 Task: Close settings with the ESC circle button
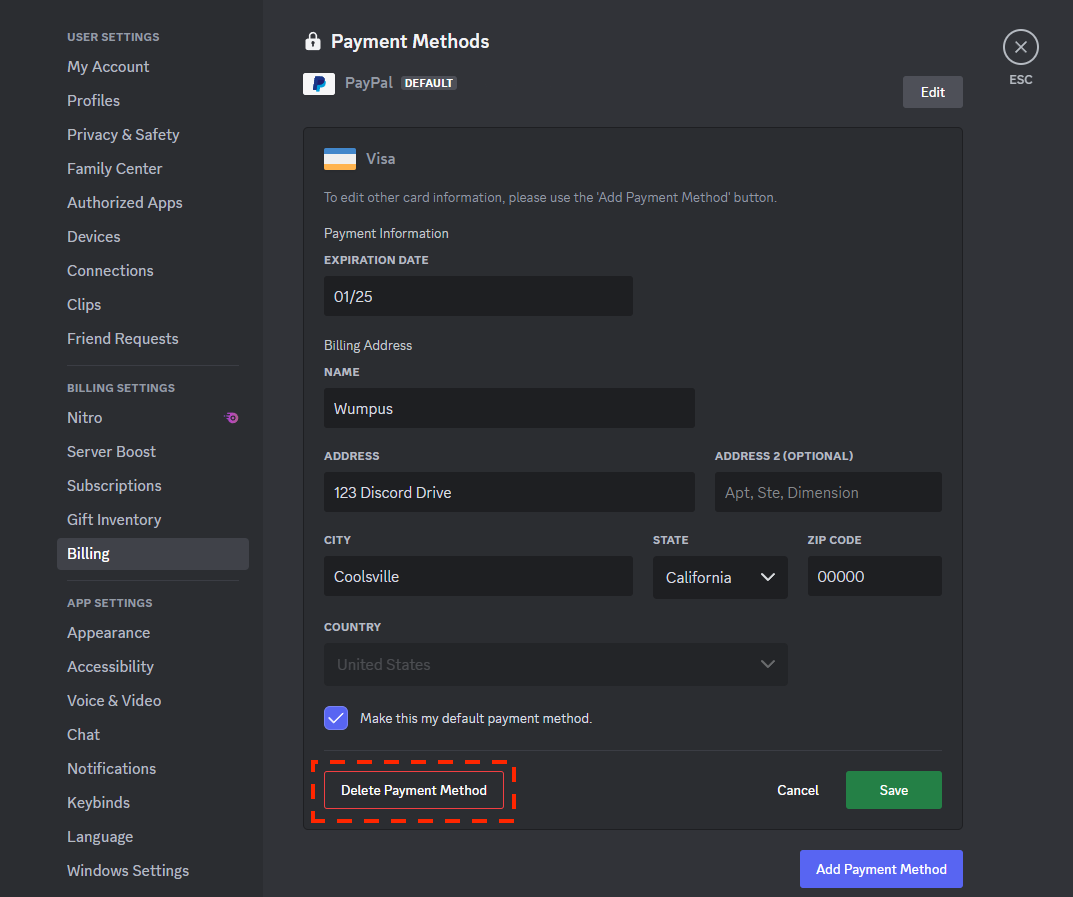coord(1020,46)
